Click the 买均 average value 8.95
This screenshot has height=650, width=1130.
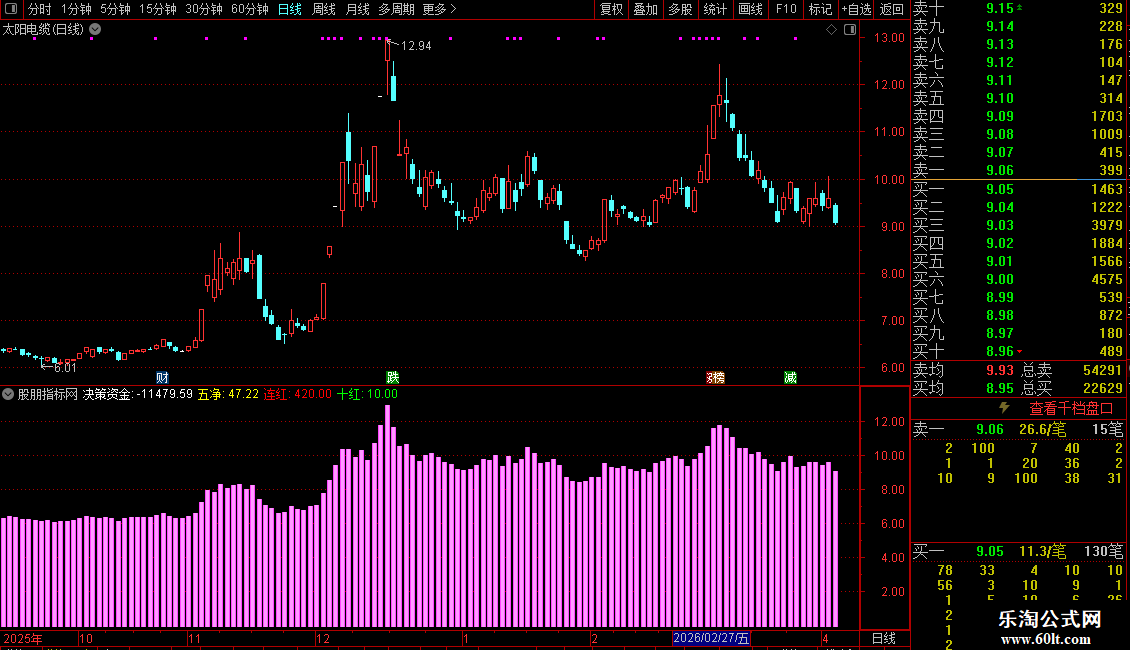click(x=1000, y=388)
